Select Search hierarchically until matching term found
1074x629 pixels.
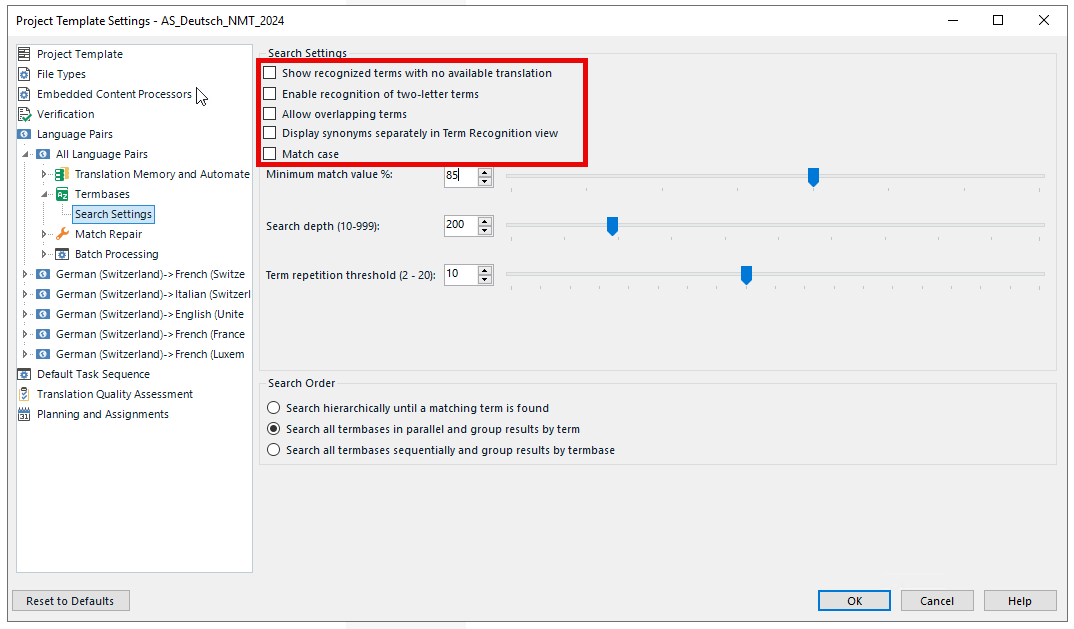273,408
